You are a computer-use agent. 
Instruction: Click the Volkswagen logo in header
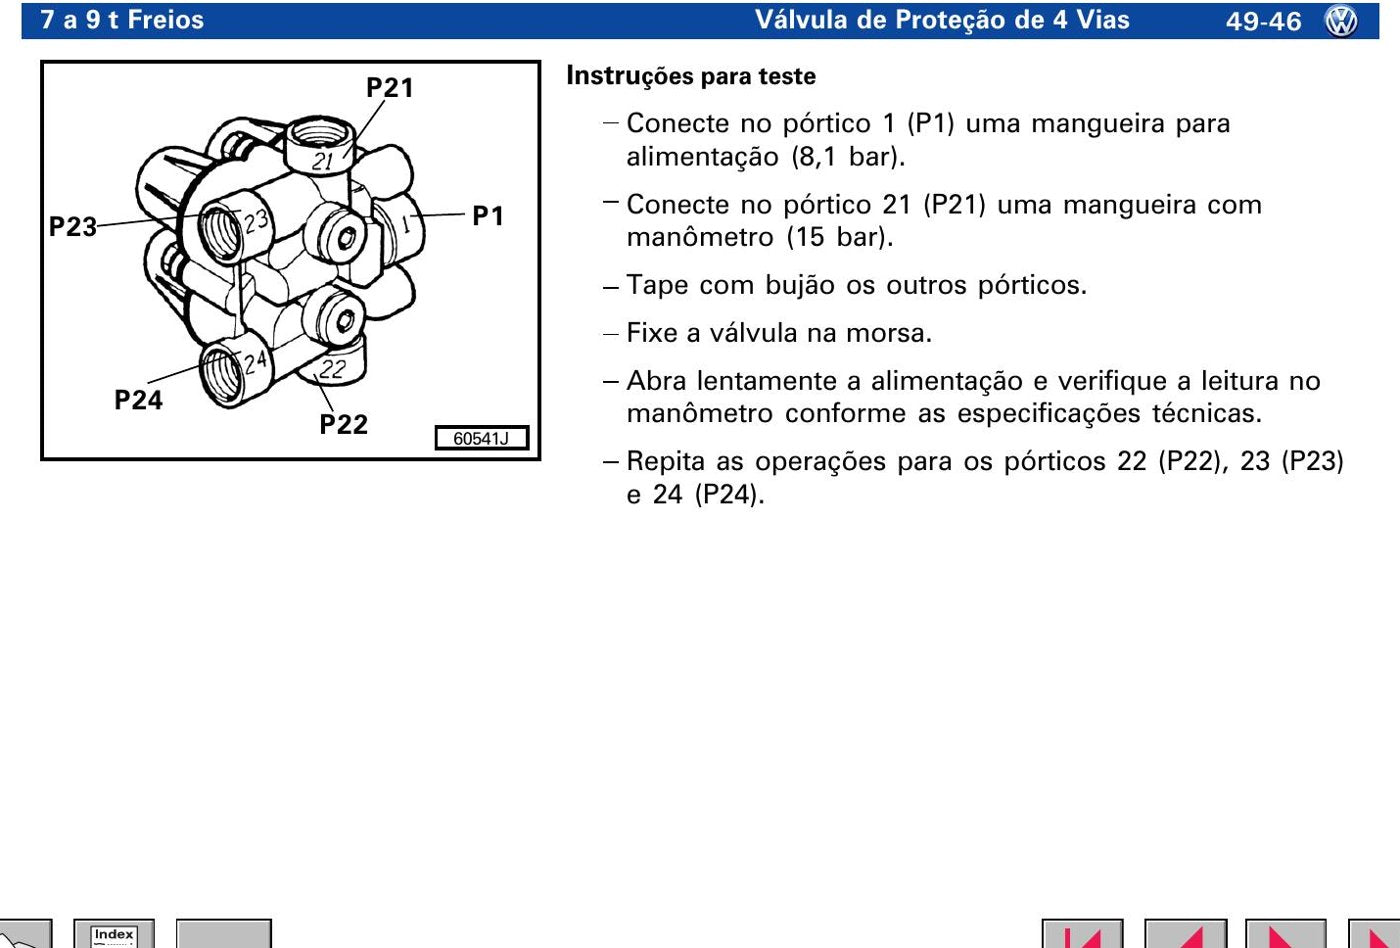click(1341, 21)
